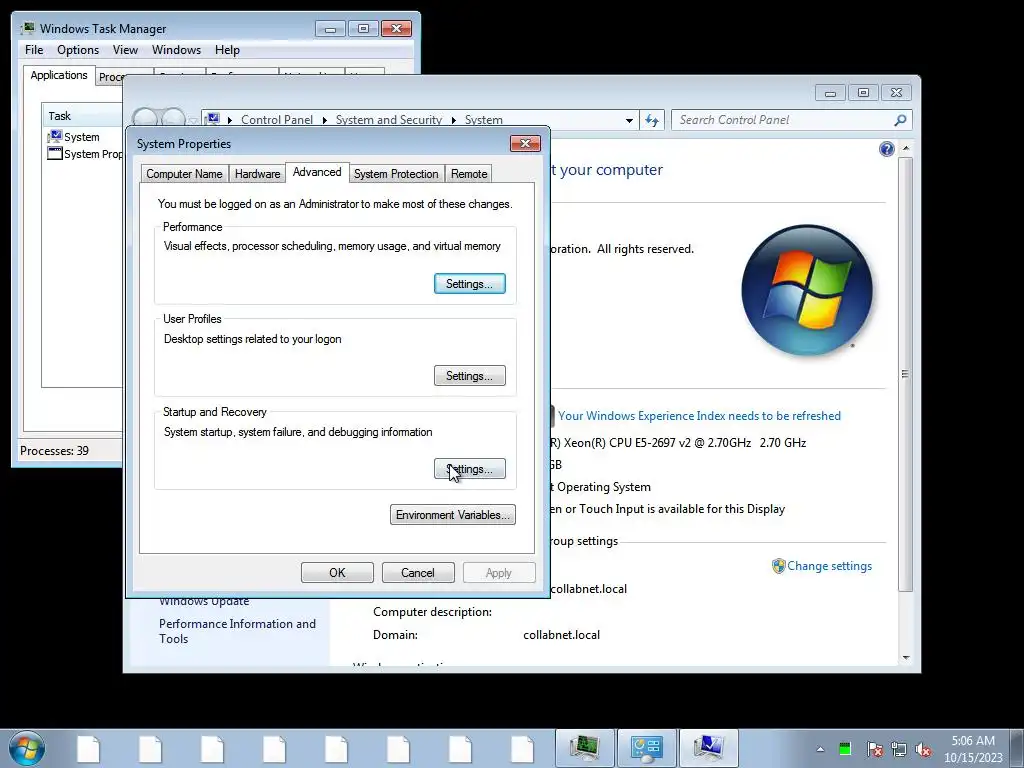Confirm System Properties with OK
1024x768 pixels.
337,573
